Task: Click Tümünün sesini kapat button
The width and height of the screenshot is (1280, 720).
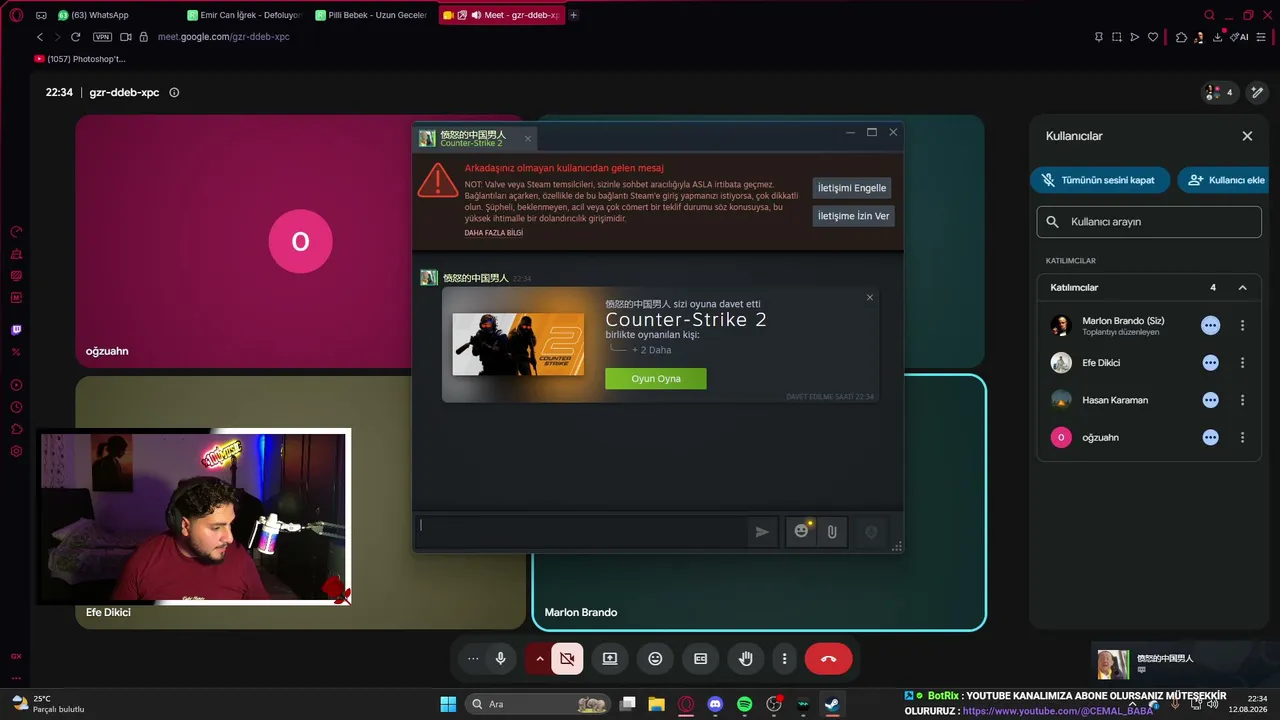Action: pyautogui.click(x=1098, y=180)
